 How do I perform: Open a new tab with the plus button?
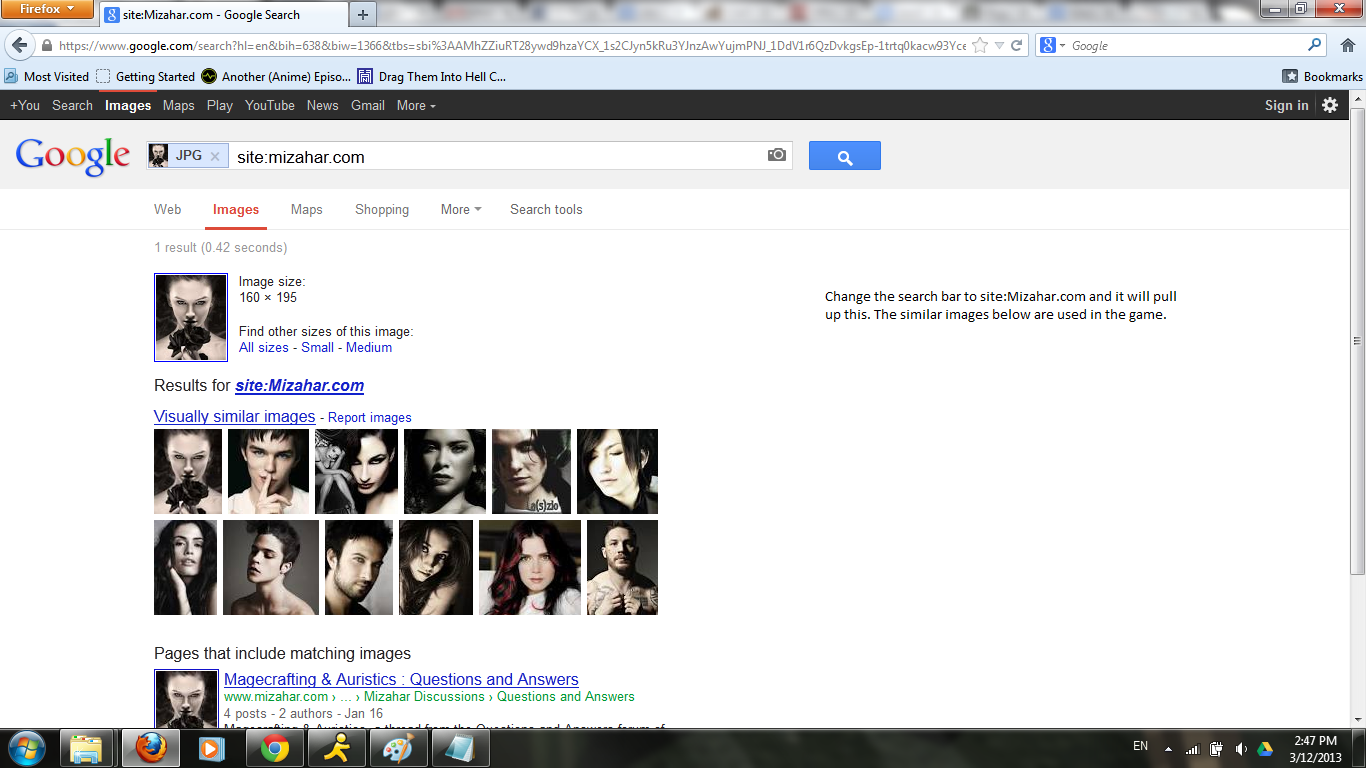[x=363, y=14]
